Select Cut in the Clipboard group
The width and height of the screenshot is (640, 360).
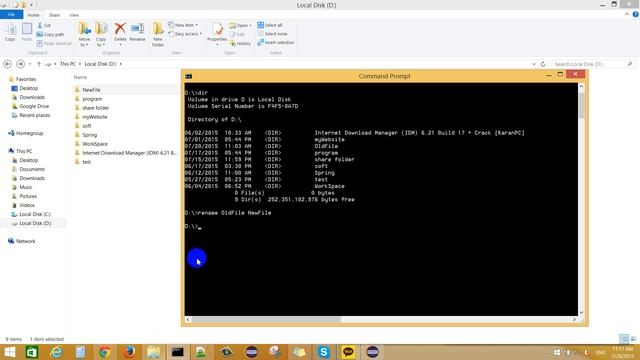coord(44,25)
